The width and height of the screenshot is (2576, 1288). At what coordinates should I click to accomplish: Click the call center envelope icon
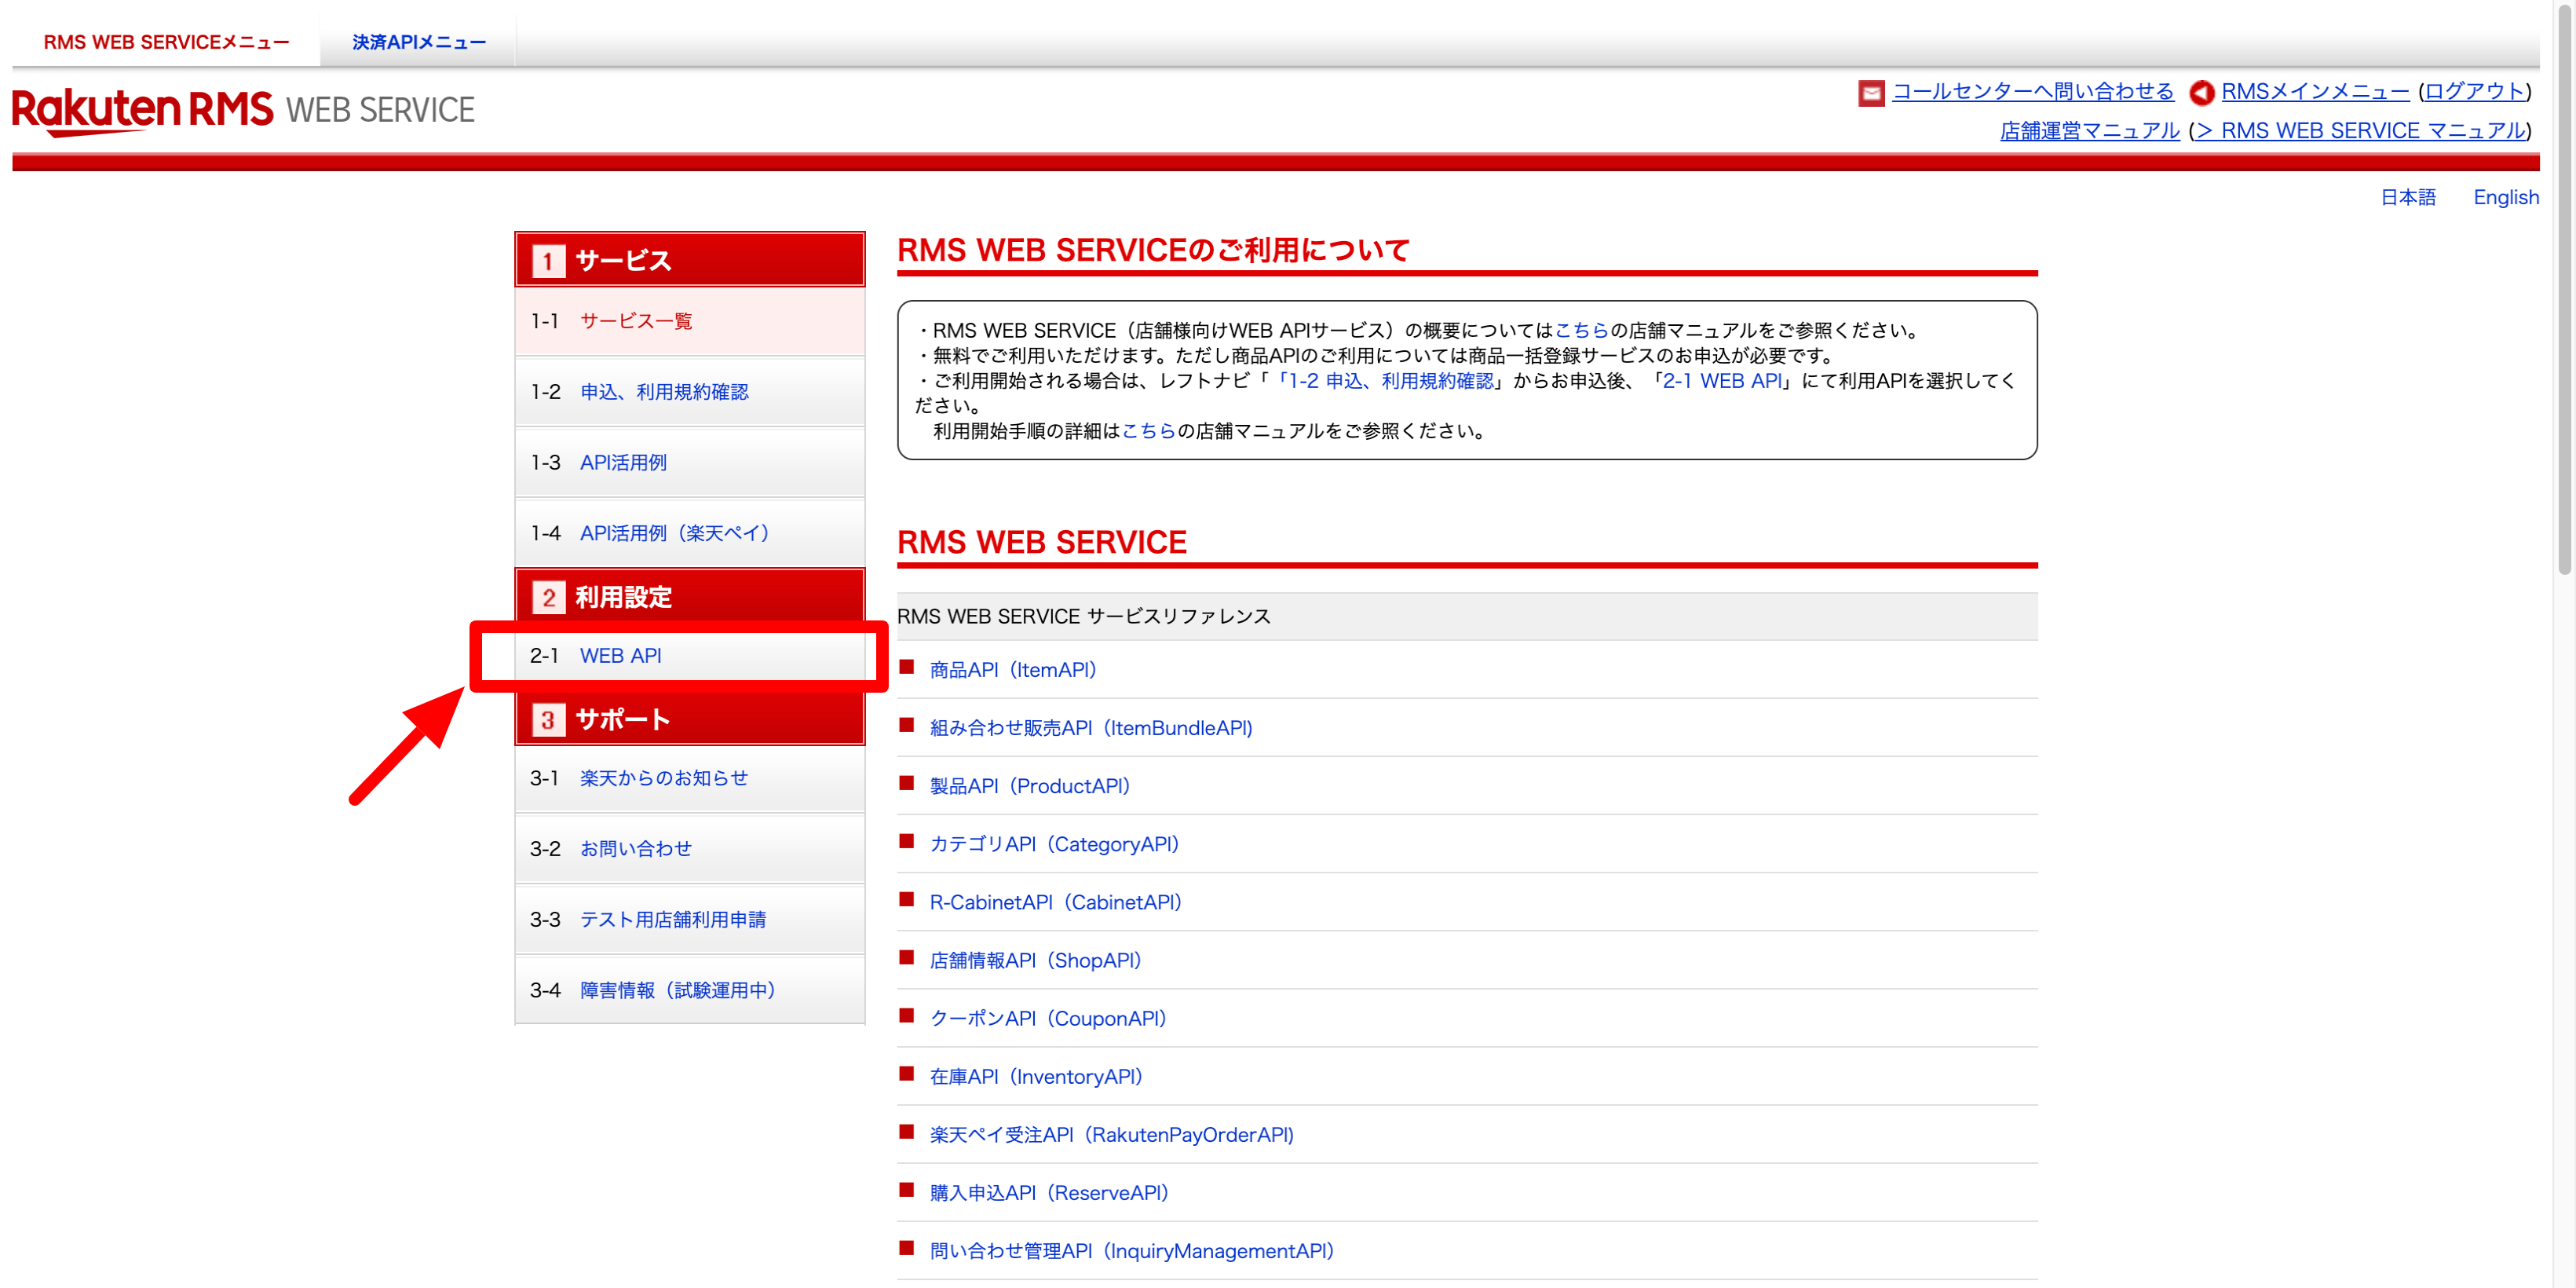1870,92
